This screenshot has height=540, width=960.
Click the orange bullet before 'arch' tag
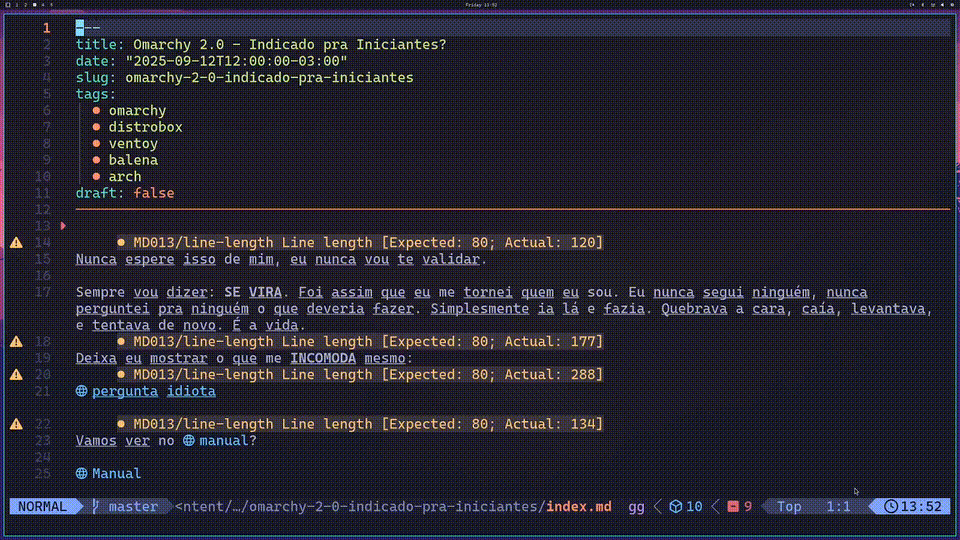(96, 177)
